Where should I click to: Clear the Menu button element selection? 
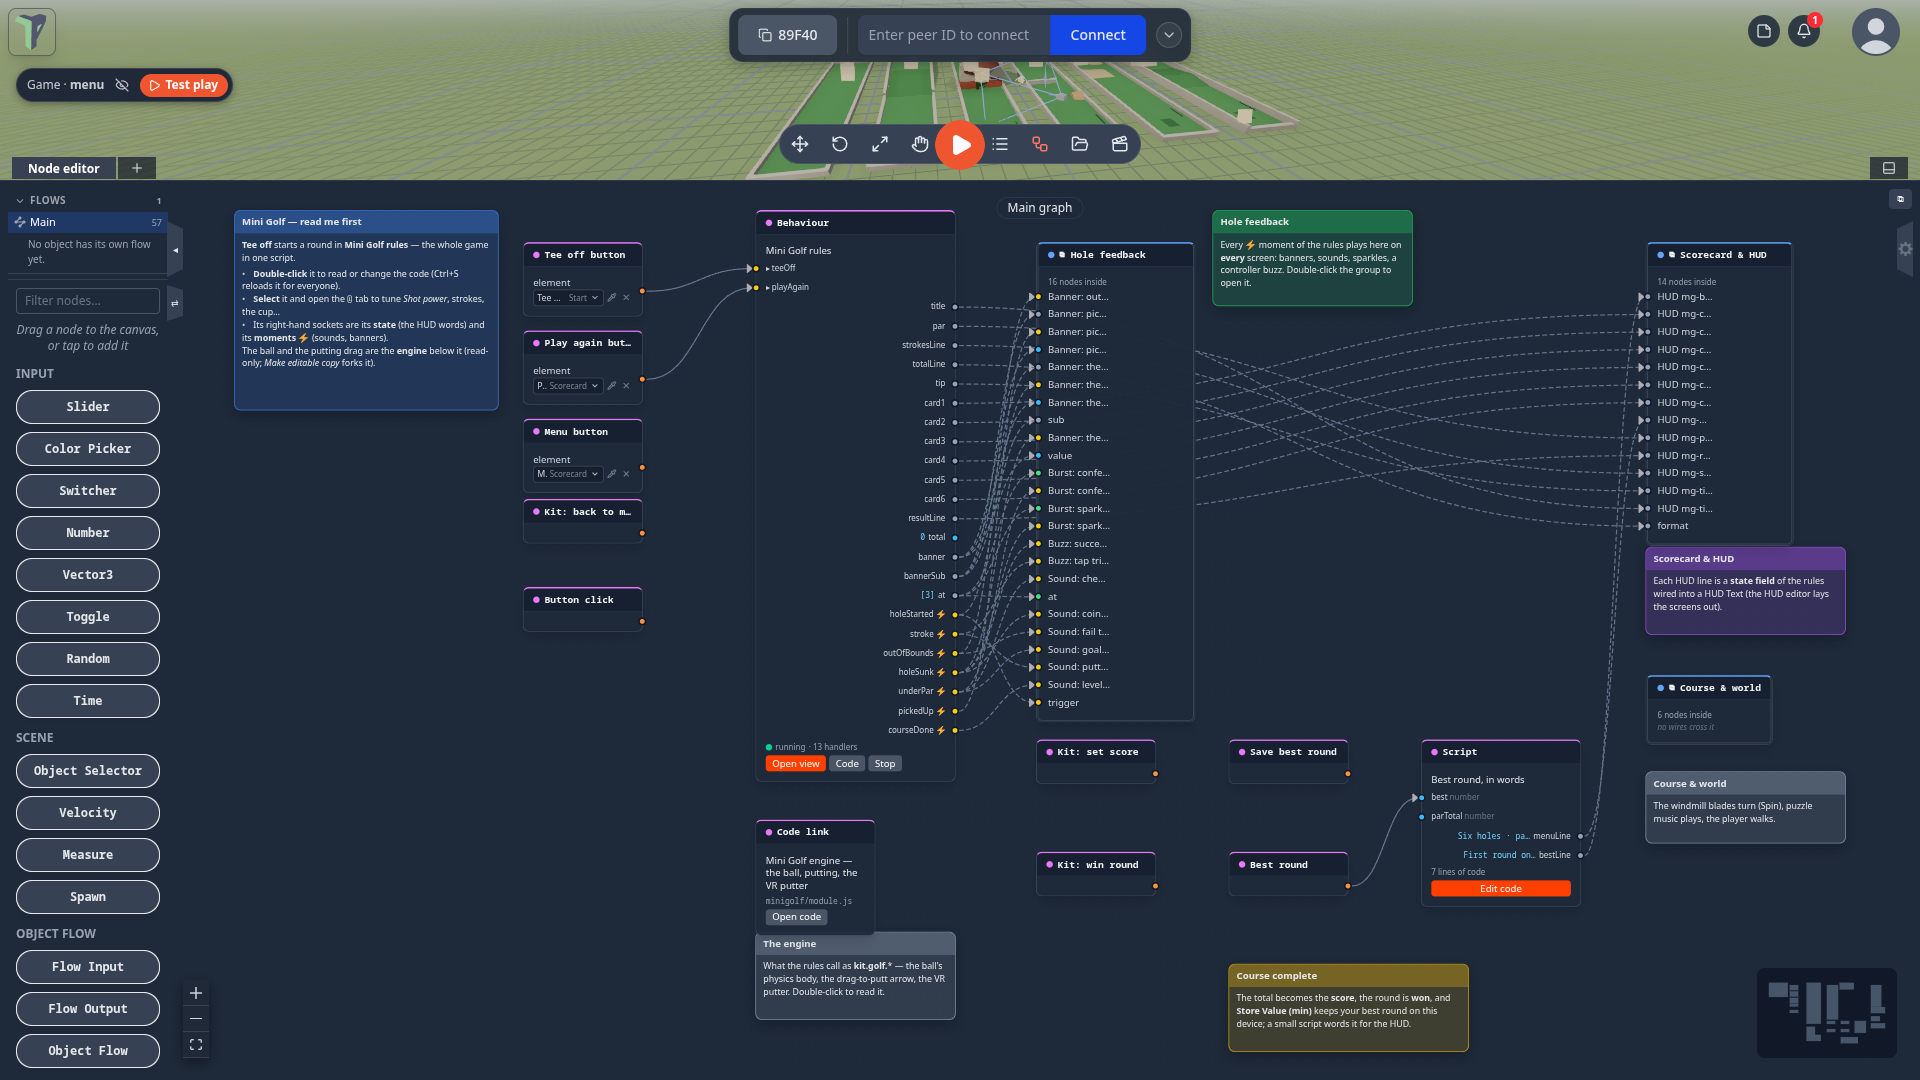627,474
